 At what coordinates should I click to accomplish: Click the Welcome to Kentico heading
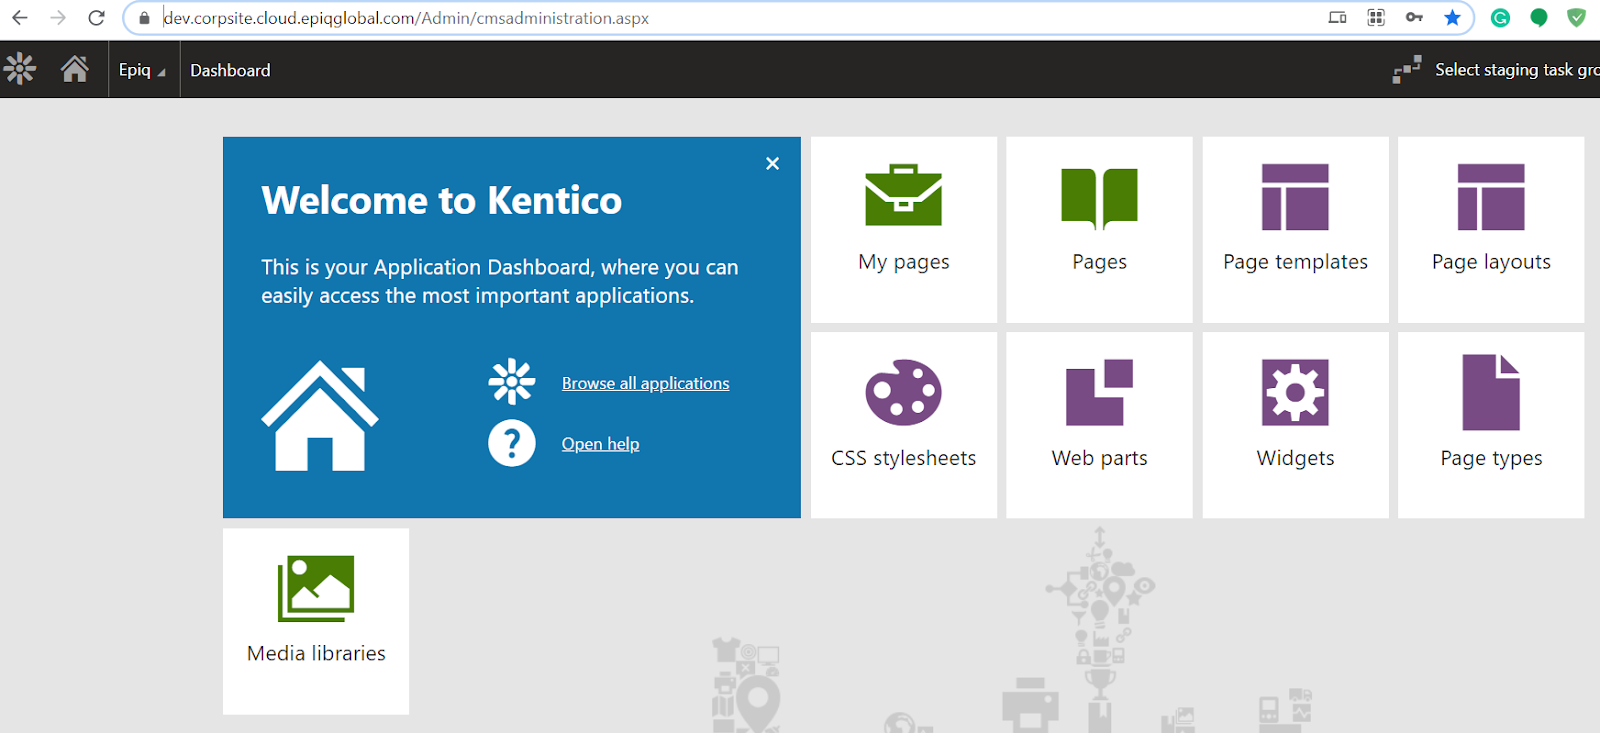[441, 201]
